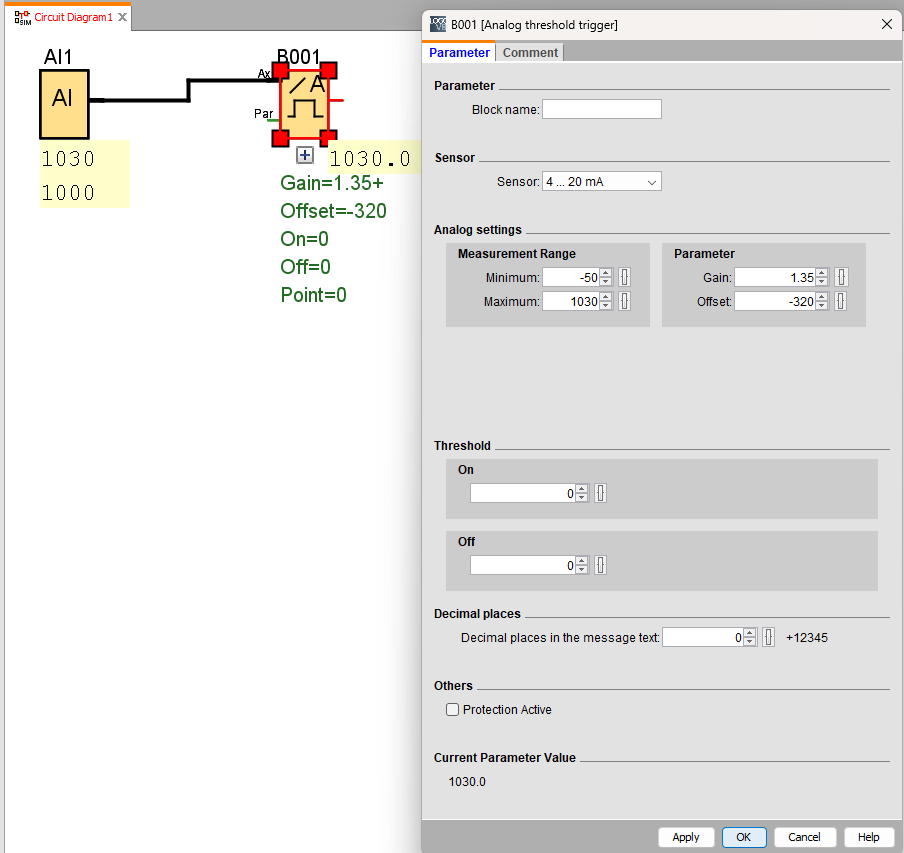Click reference button next to Minimum field
This screenshot has height=853, width=904.
625,278
